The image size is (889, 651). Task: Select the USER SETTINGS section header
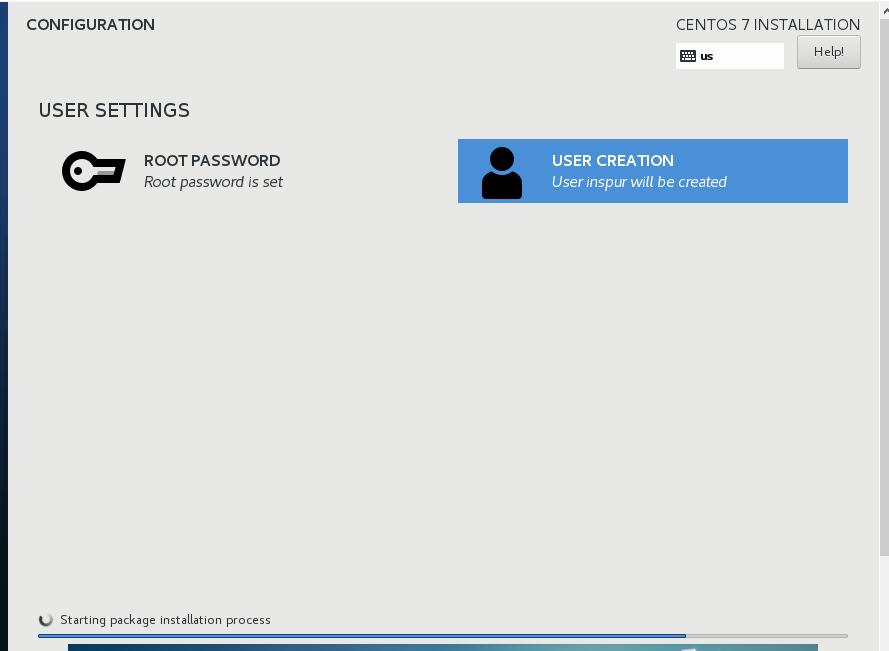click(x=113, y=110)
